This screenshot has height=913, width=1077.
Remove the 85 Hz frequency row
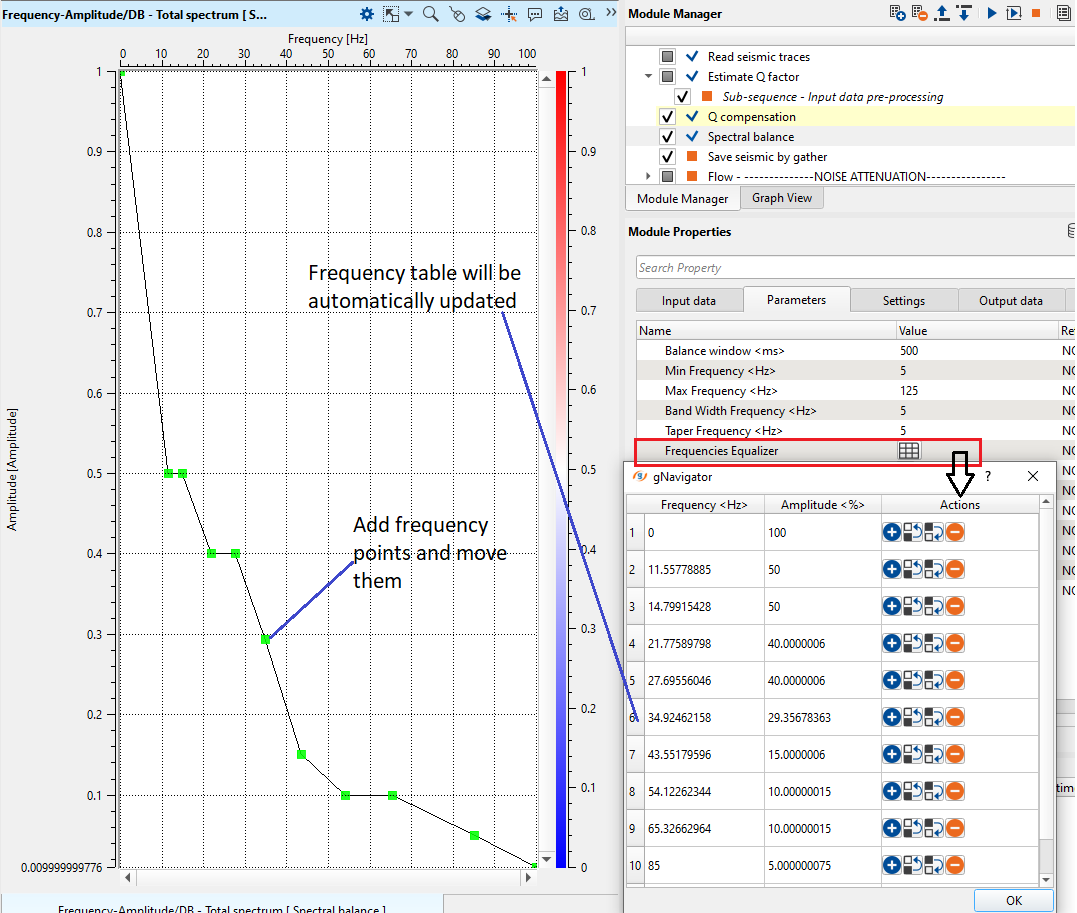[x=955, y=866]
